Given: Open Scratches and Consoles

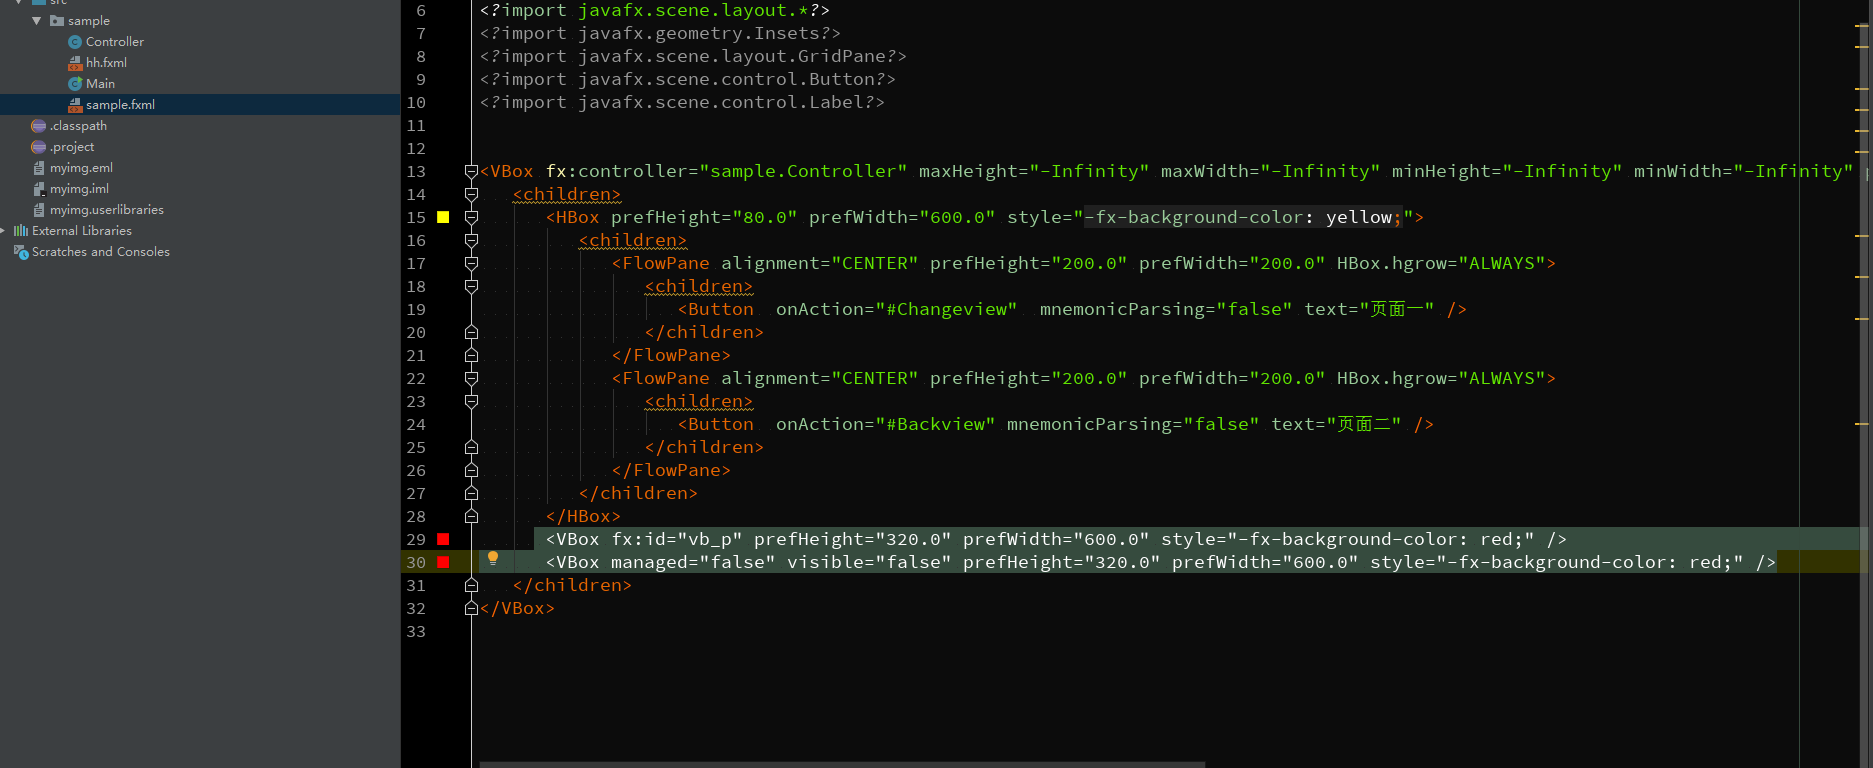Looking at the screenshot, I should pos(100,252).
